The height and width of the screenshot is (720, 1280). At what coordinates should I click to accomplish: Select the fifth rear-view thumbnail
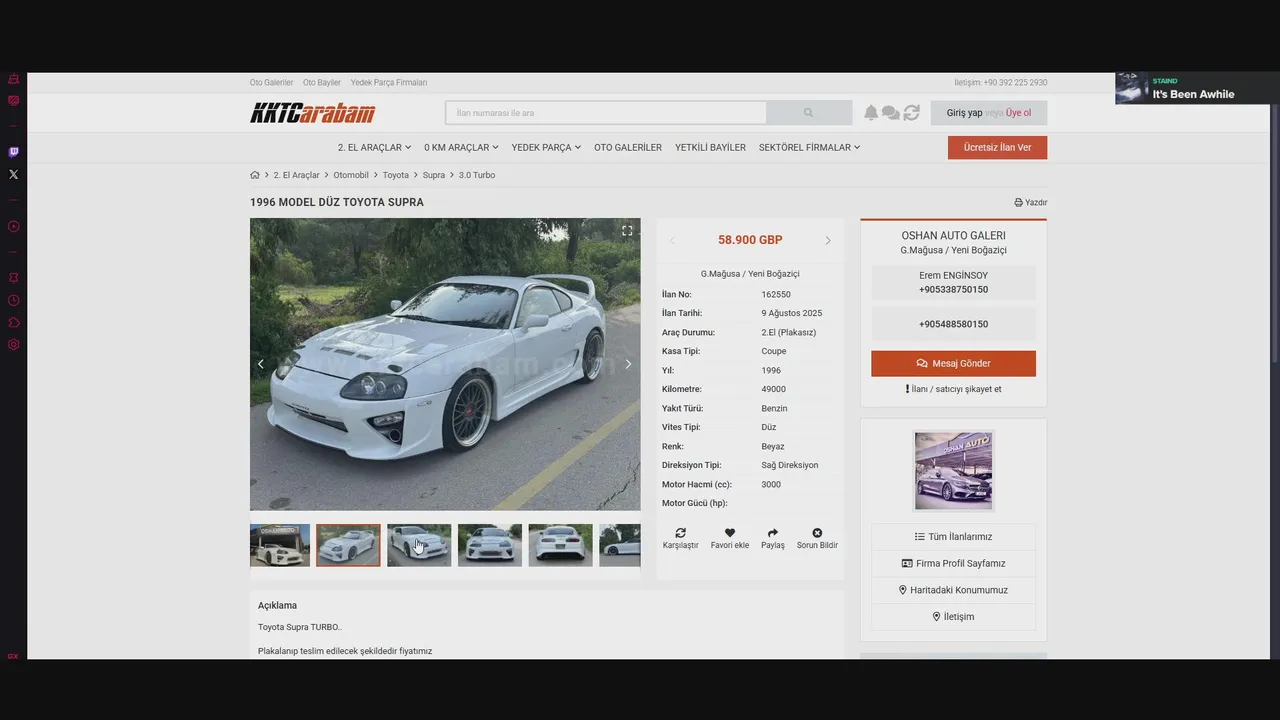(560, 545)
